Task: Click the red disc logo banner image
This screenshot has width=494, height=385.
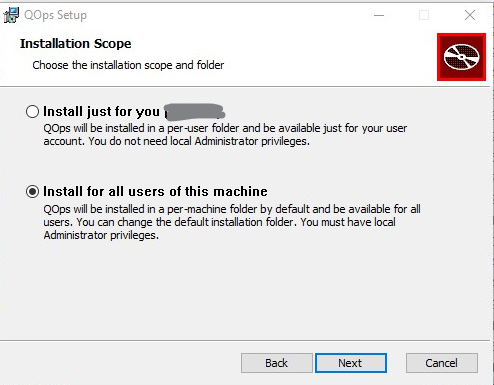Action: pos(461,57)
